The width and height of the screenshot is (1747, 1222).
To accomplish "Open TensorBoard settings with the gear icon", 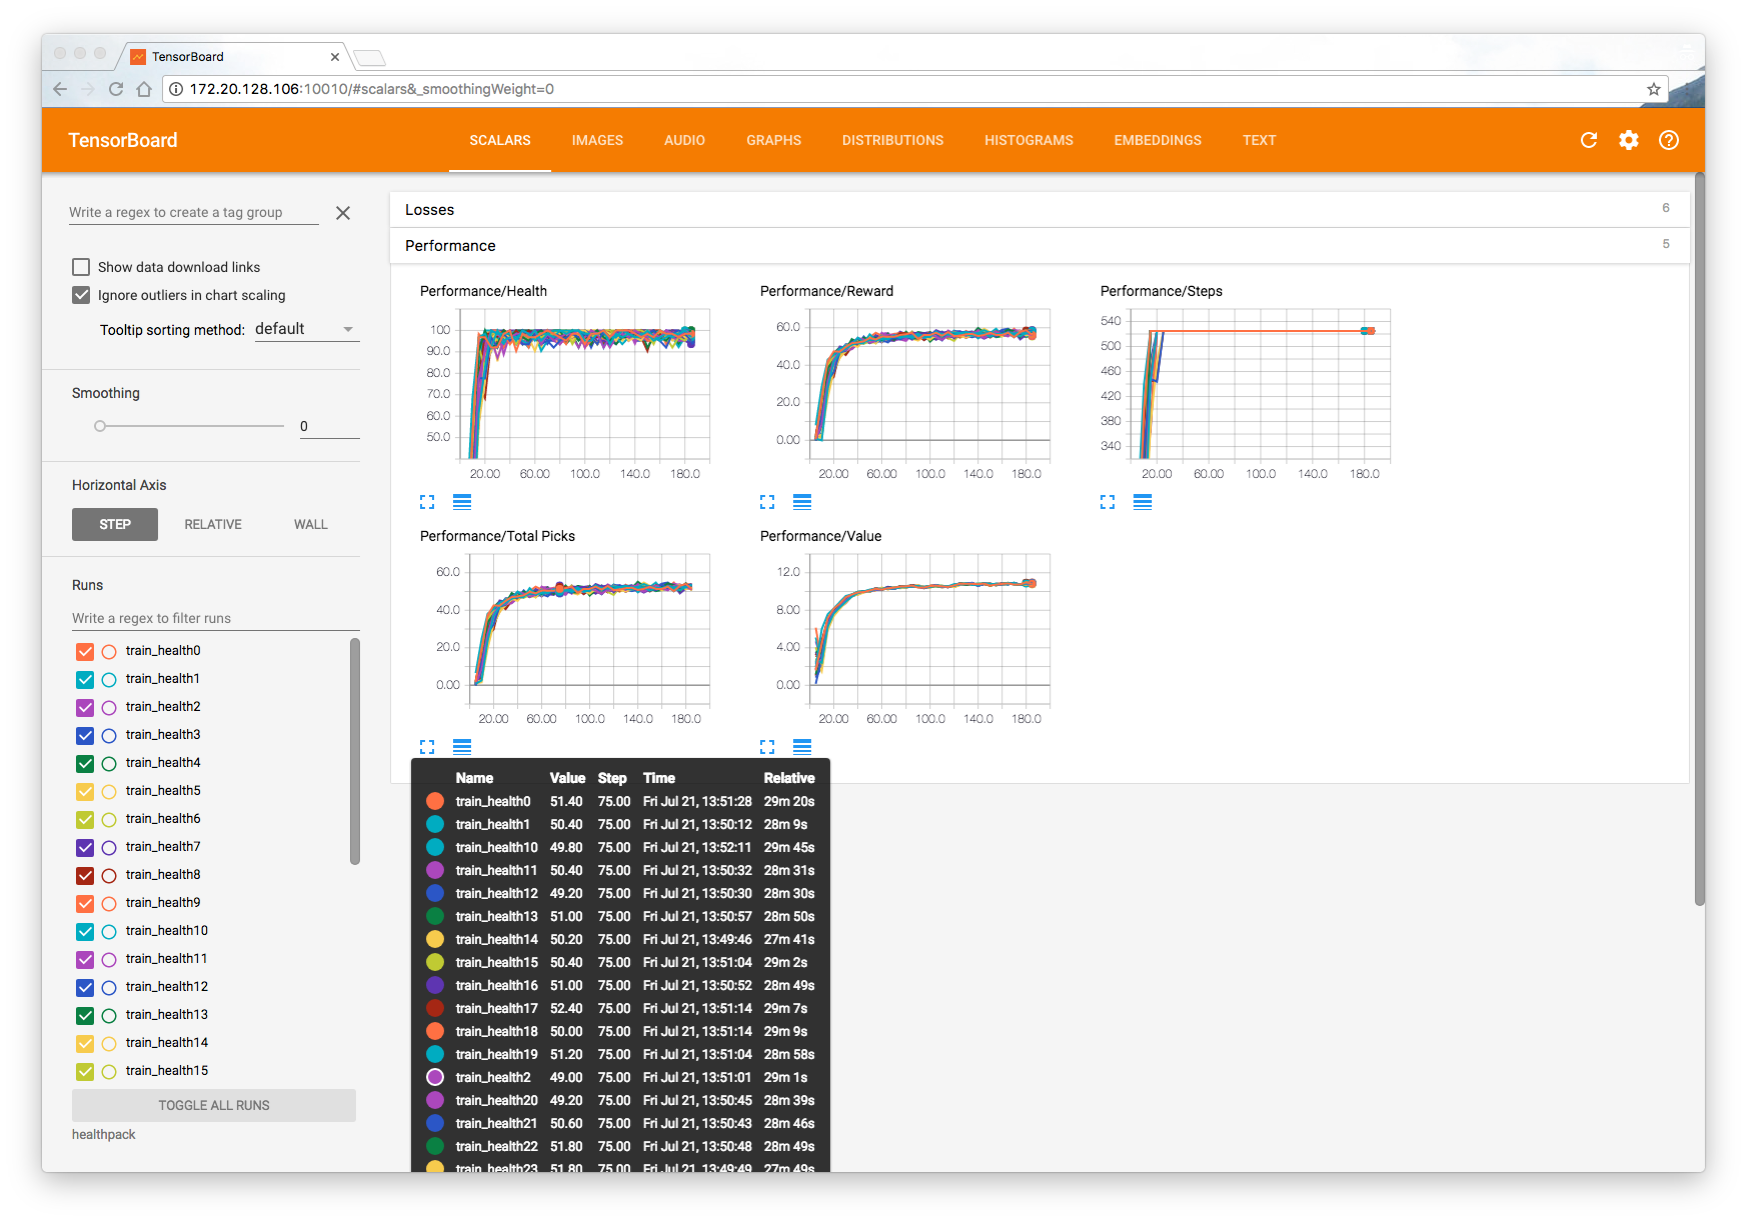I will pyautogui.click(x=1628, y=140).
